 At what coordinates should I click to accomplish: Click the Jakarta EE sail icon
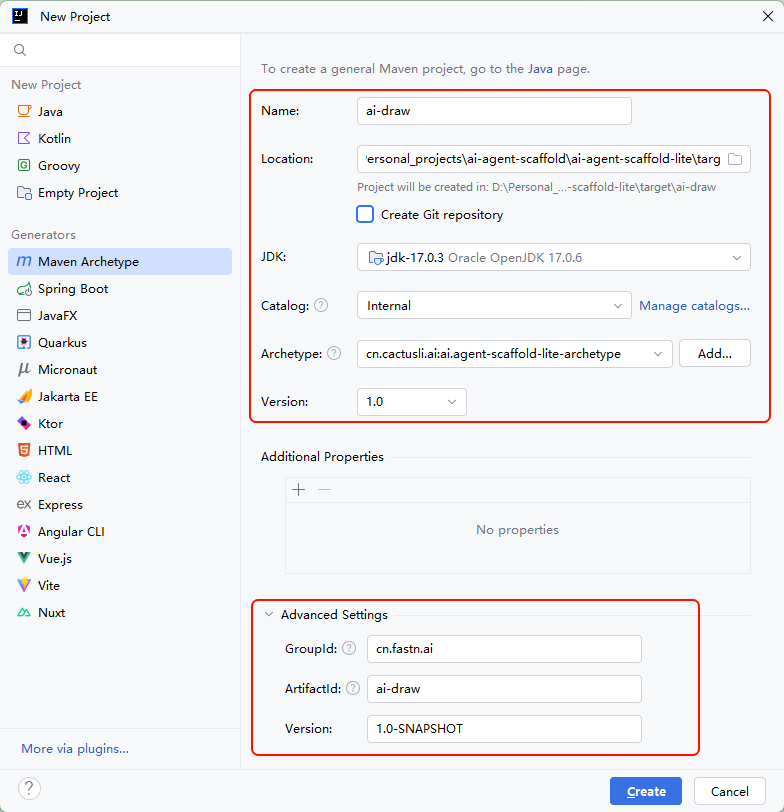pos(24,397)
